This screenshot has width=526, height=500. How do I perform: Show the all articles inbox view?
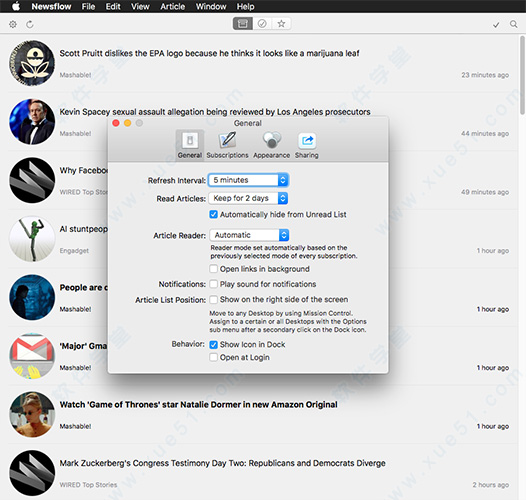[243, 23]
